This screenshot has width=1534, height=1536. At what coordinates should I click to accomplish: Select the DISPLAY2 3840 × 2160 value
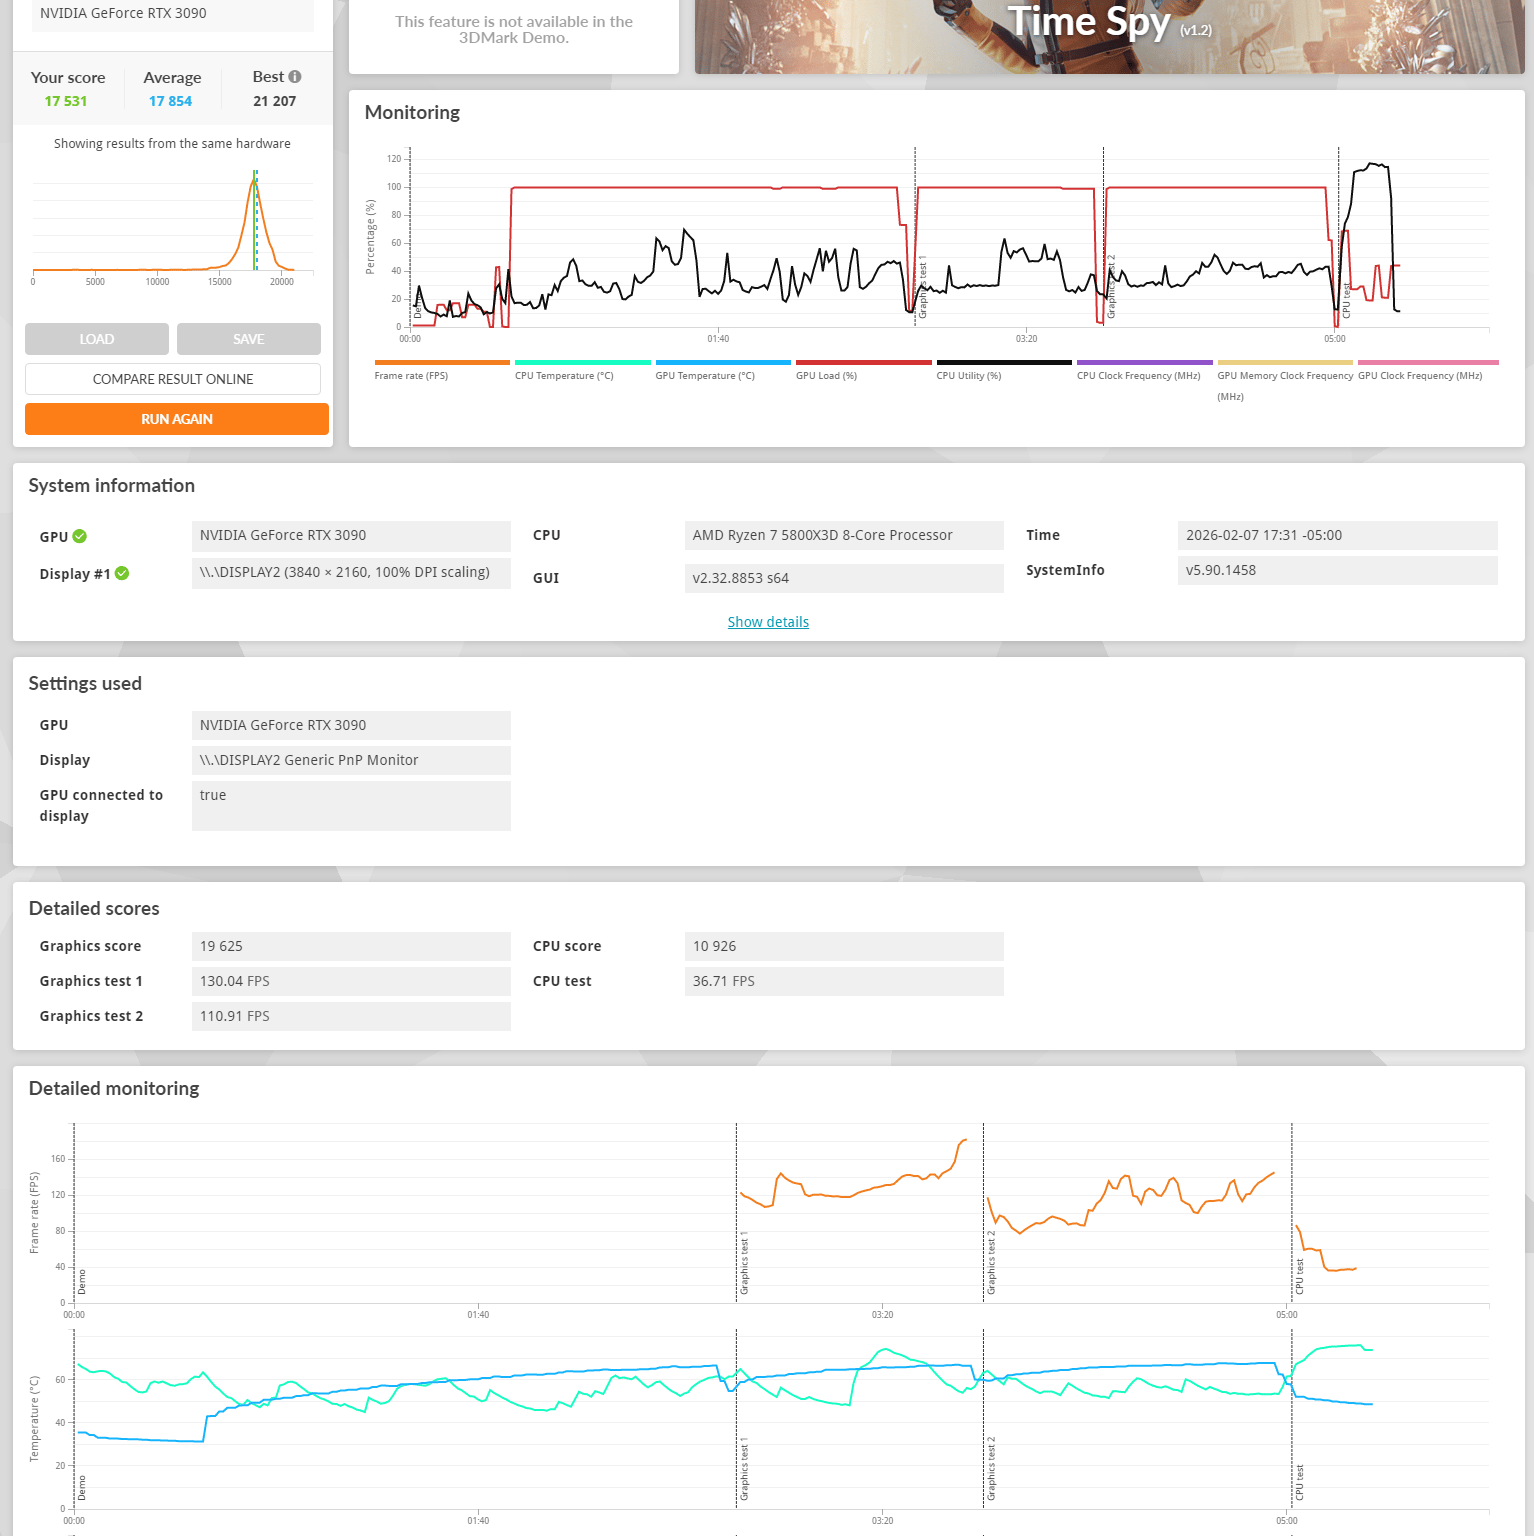point(351,573)
